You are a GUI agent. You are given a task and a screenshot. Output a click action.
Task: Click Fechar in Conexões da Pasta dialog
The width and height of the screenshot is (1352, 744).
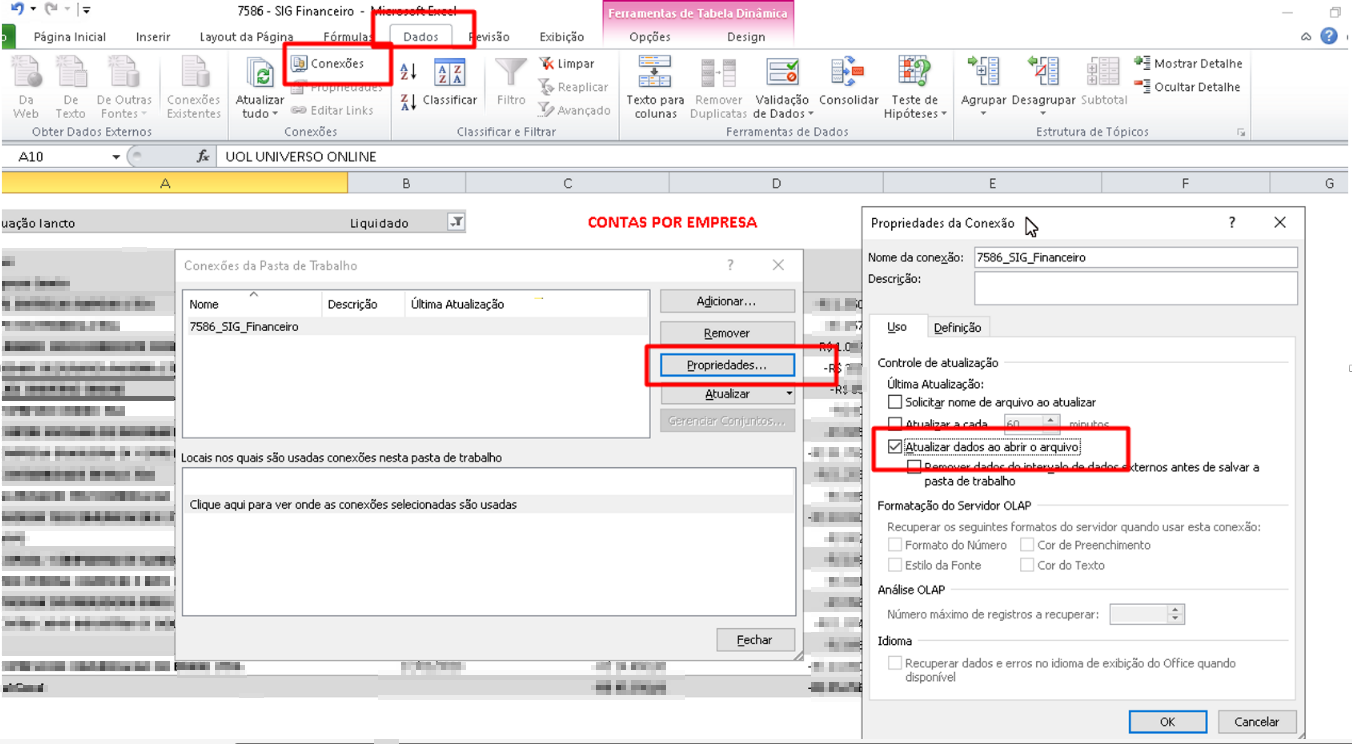754,640
